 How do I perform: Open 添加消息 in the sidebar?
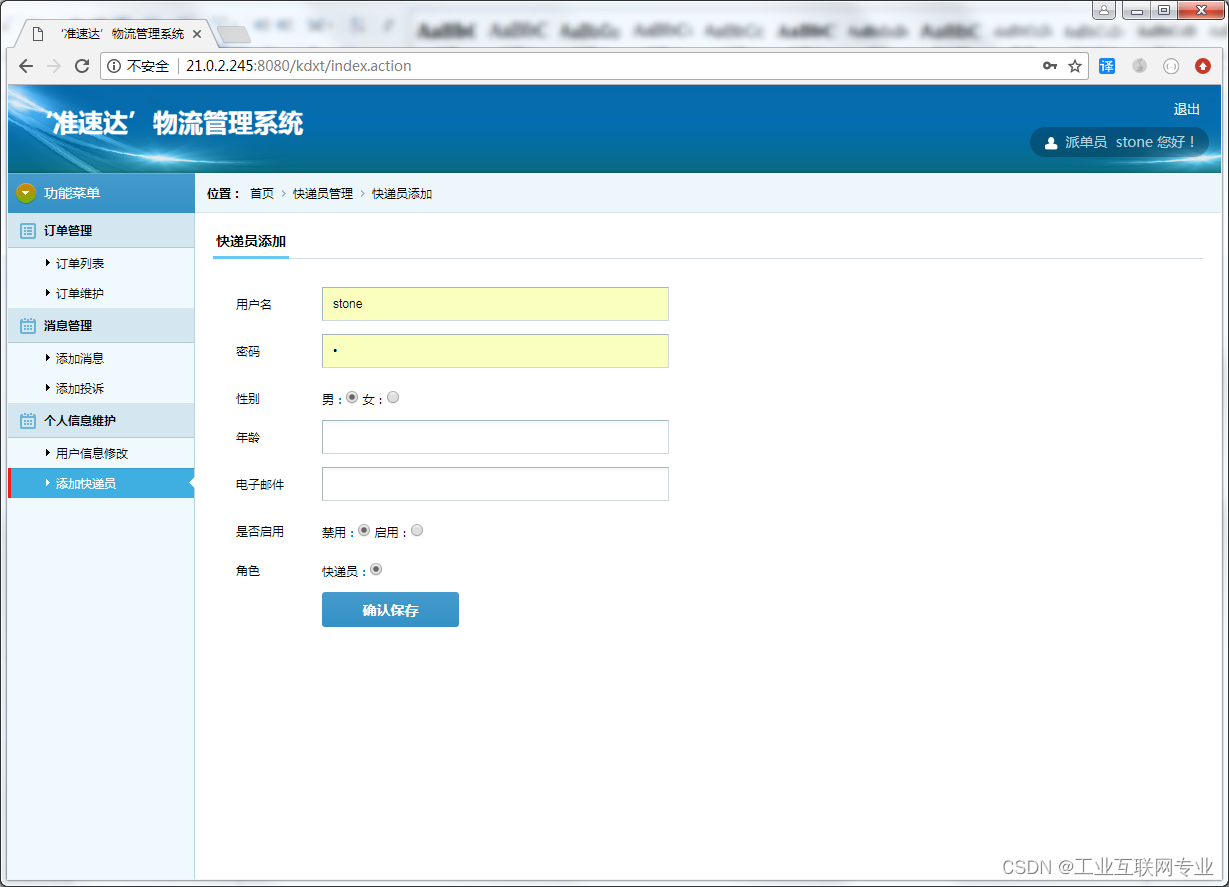pyautogui.click(x=80, y=359)
